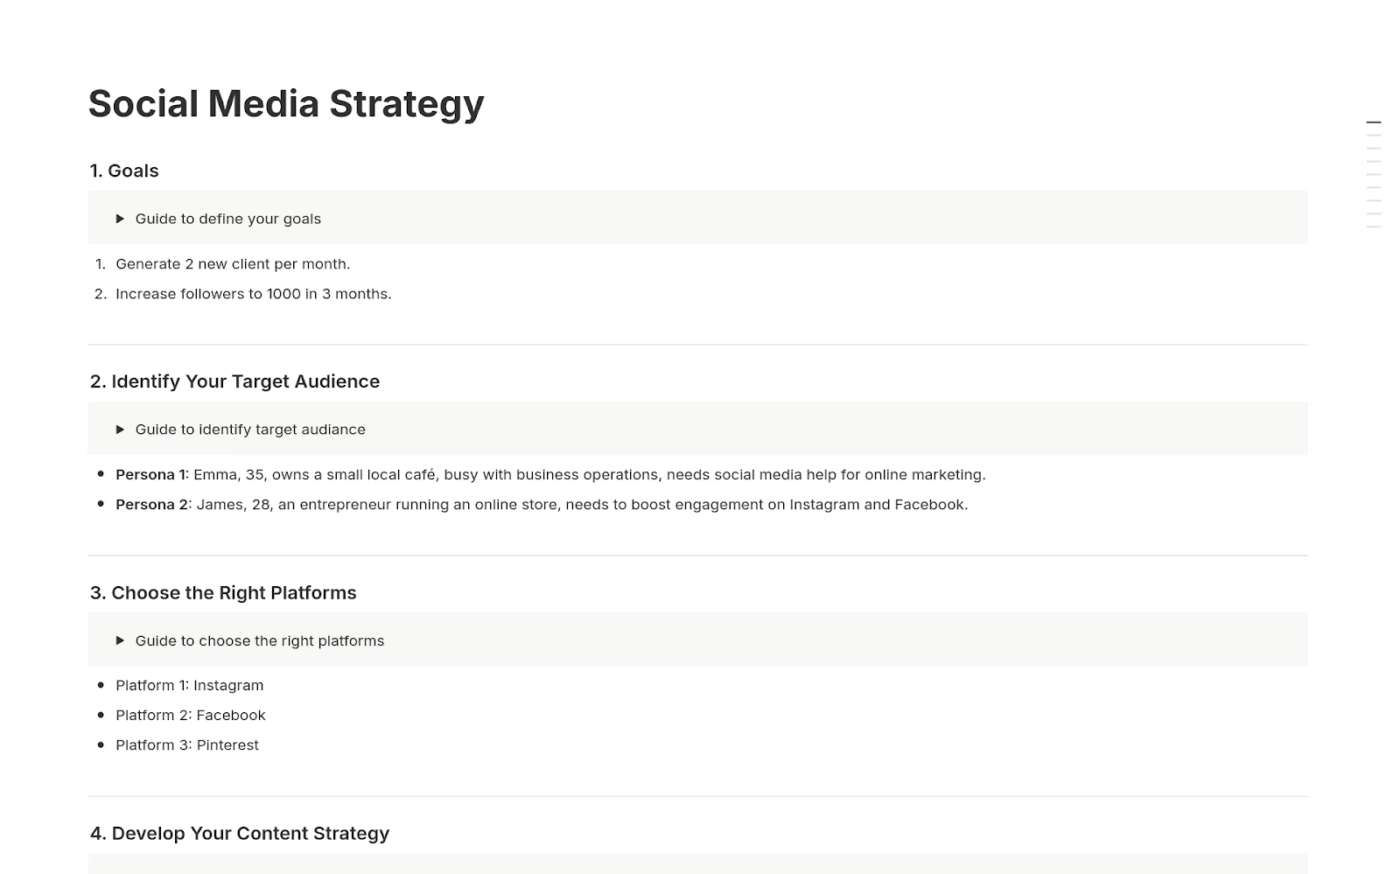The width and height of the screenshot is (1400, 874).
Task: Click the bullet 'Platform 1: Instagram'
Action: 189,685
